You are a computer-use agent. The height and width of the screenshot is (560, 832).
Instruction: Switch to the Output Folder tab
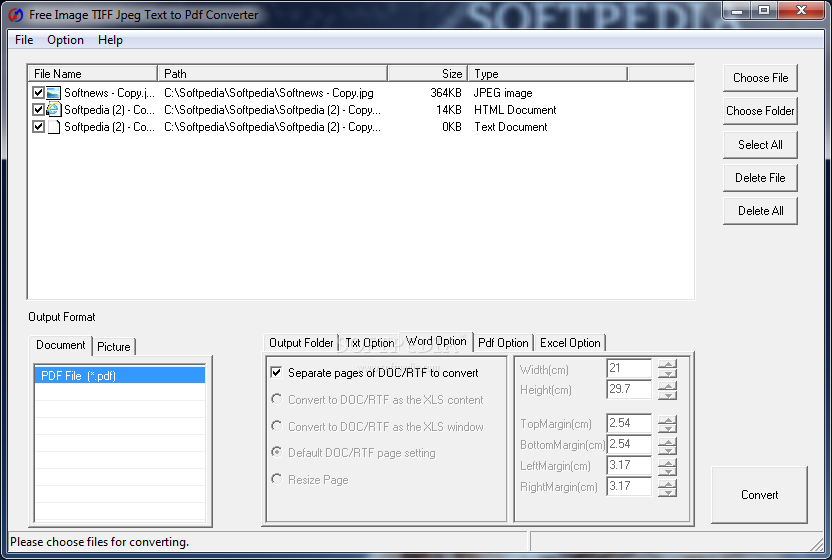(301, 343)
